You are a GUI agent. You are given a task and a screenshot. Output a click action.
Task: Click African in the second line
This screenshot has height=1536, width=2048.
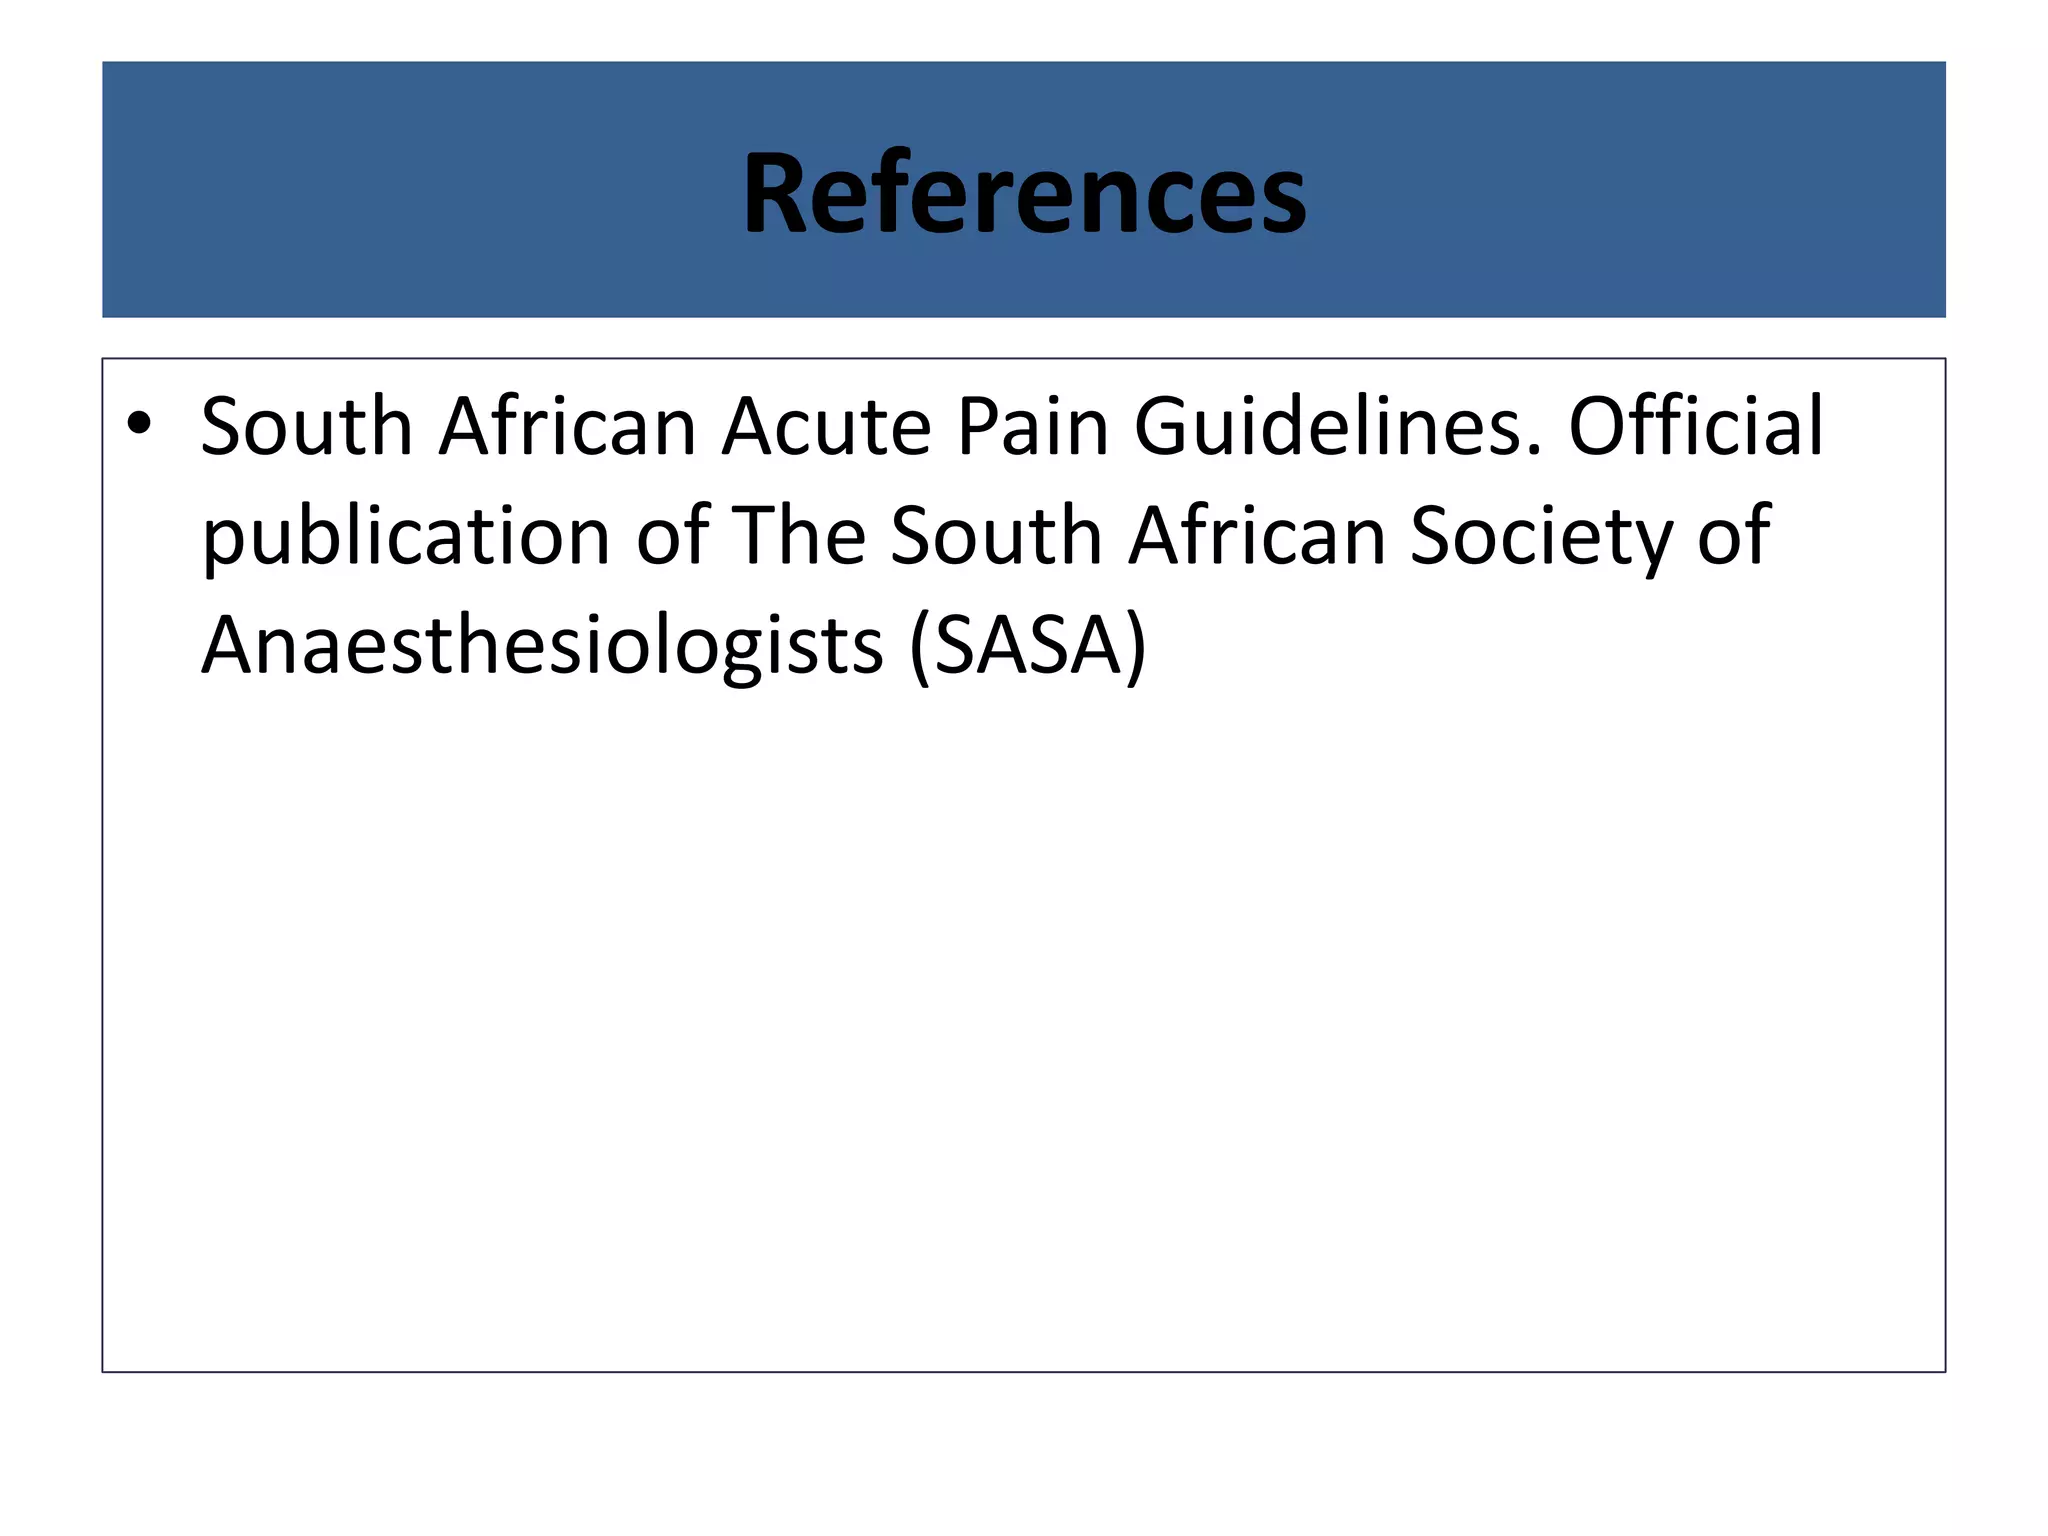click(1257, 536)
